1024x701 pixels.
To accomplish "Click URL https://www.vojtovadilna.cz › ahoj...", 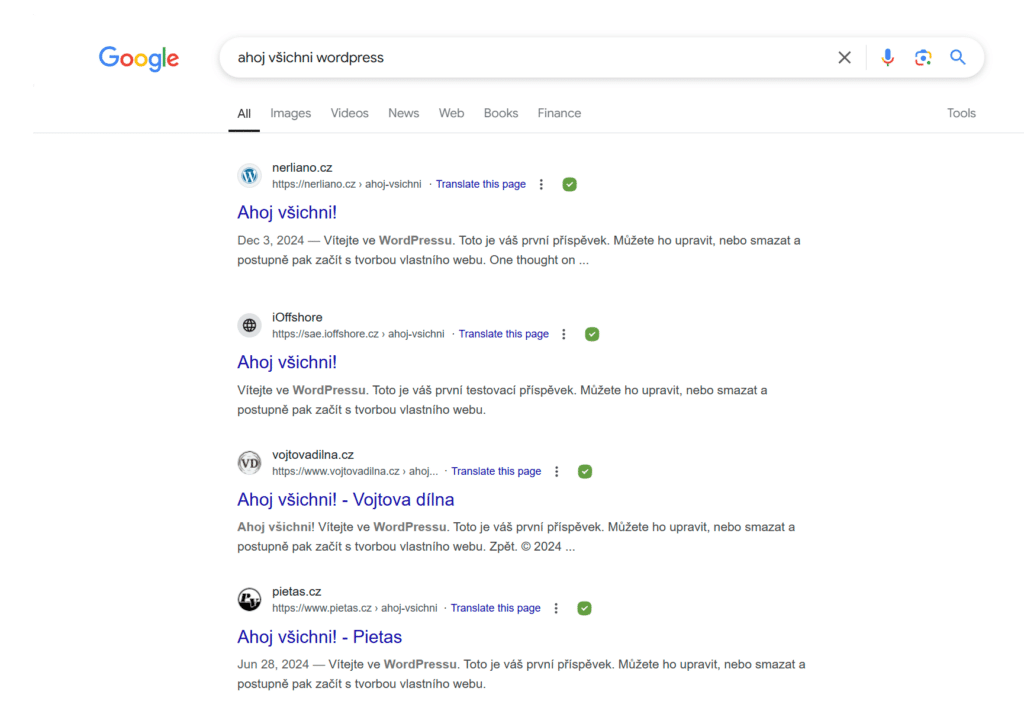I will [355, 471].
